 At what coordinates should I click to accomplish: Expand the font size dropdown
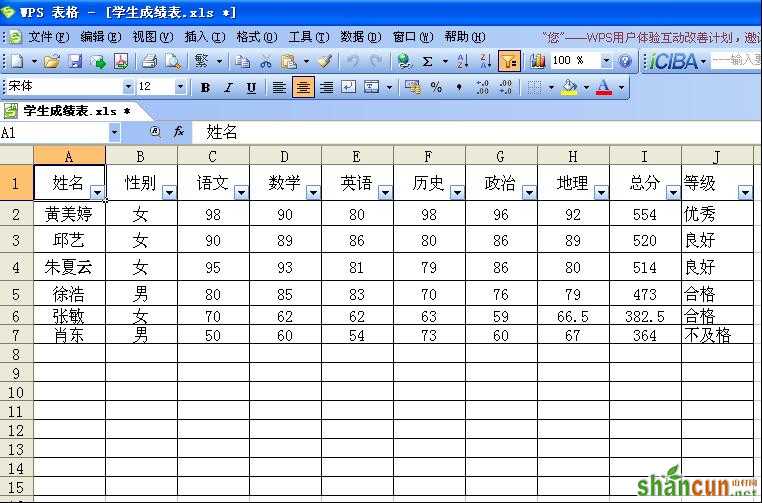tap(180, 87)
